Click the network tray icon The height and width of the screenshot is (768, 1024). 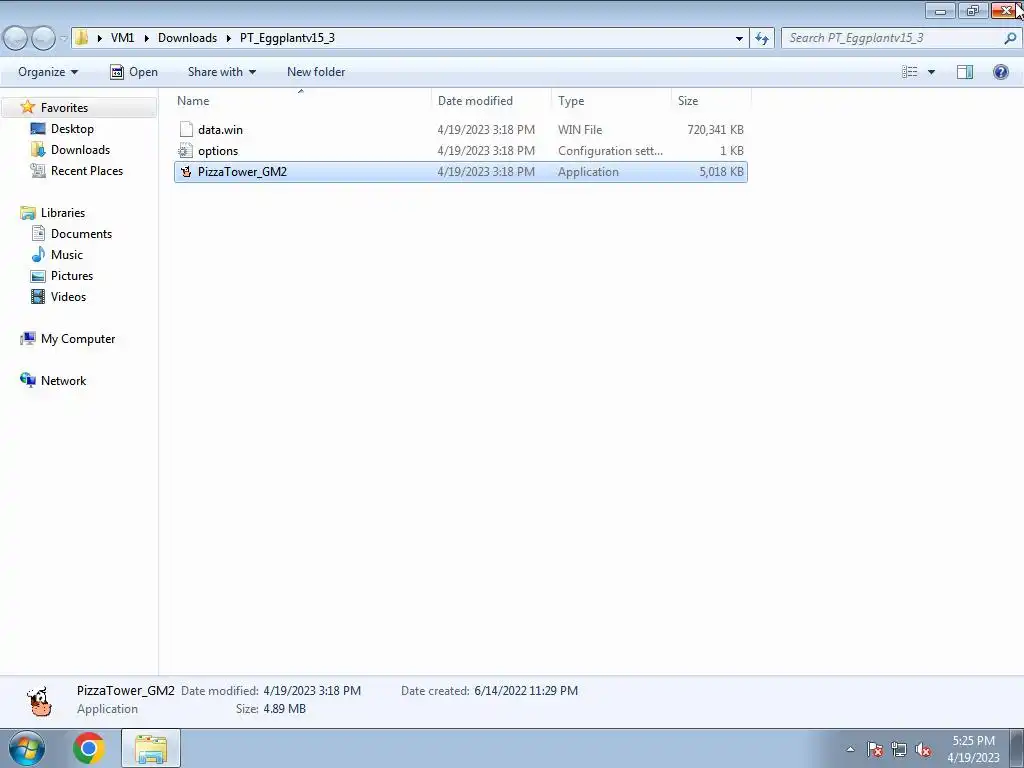899,749
